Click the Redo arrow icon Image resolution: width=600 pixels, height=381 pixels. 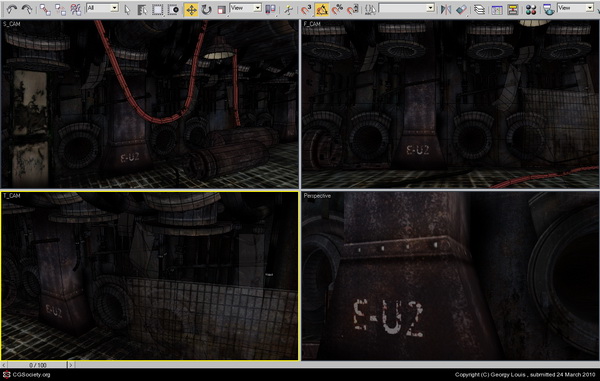pos(27,9)
